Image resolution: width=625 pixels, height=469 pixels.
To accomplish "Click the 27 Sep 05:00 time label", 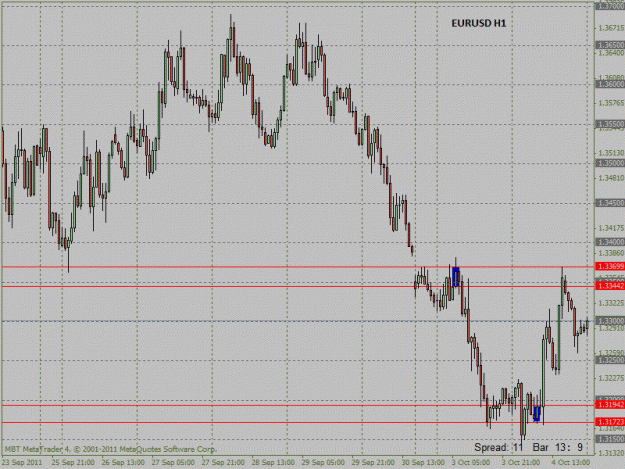I will click(173, 463).
